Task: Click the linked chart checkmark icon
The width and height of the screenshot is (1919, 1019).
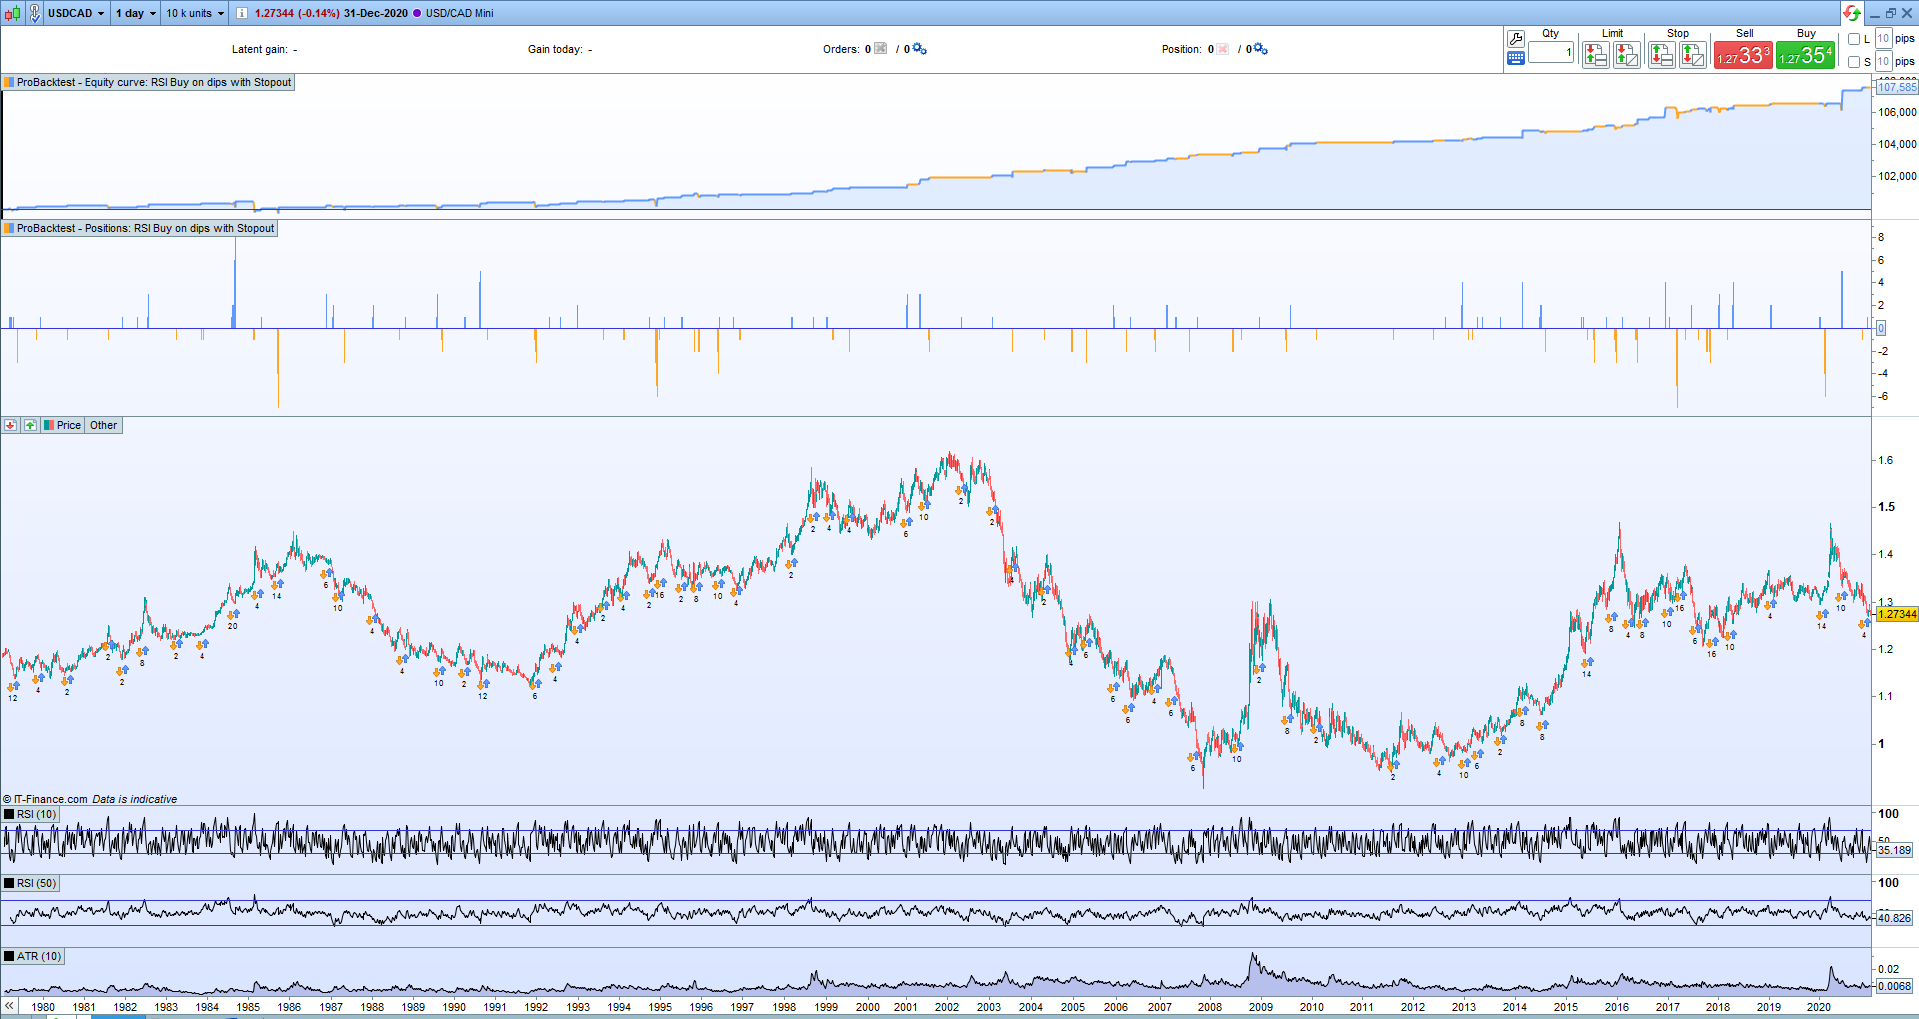Action: tap(34, 13)
